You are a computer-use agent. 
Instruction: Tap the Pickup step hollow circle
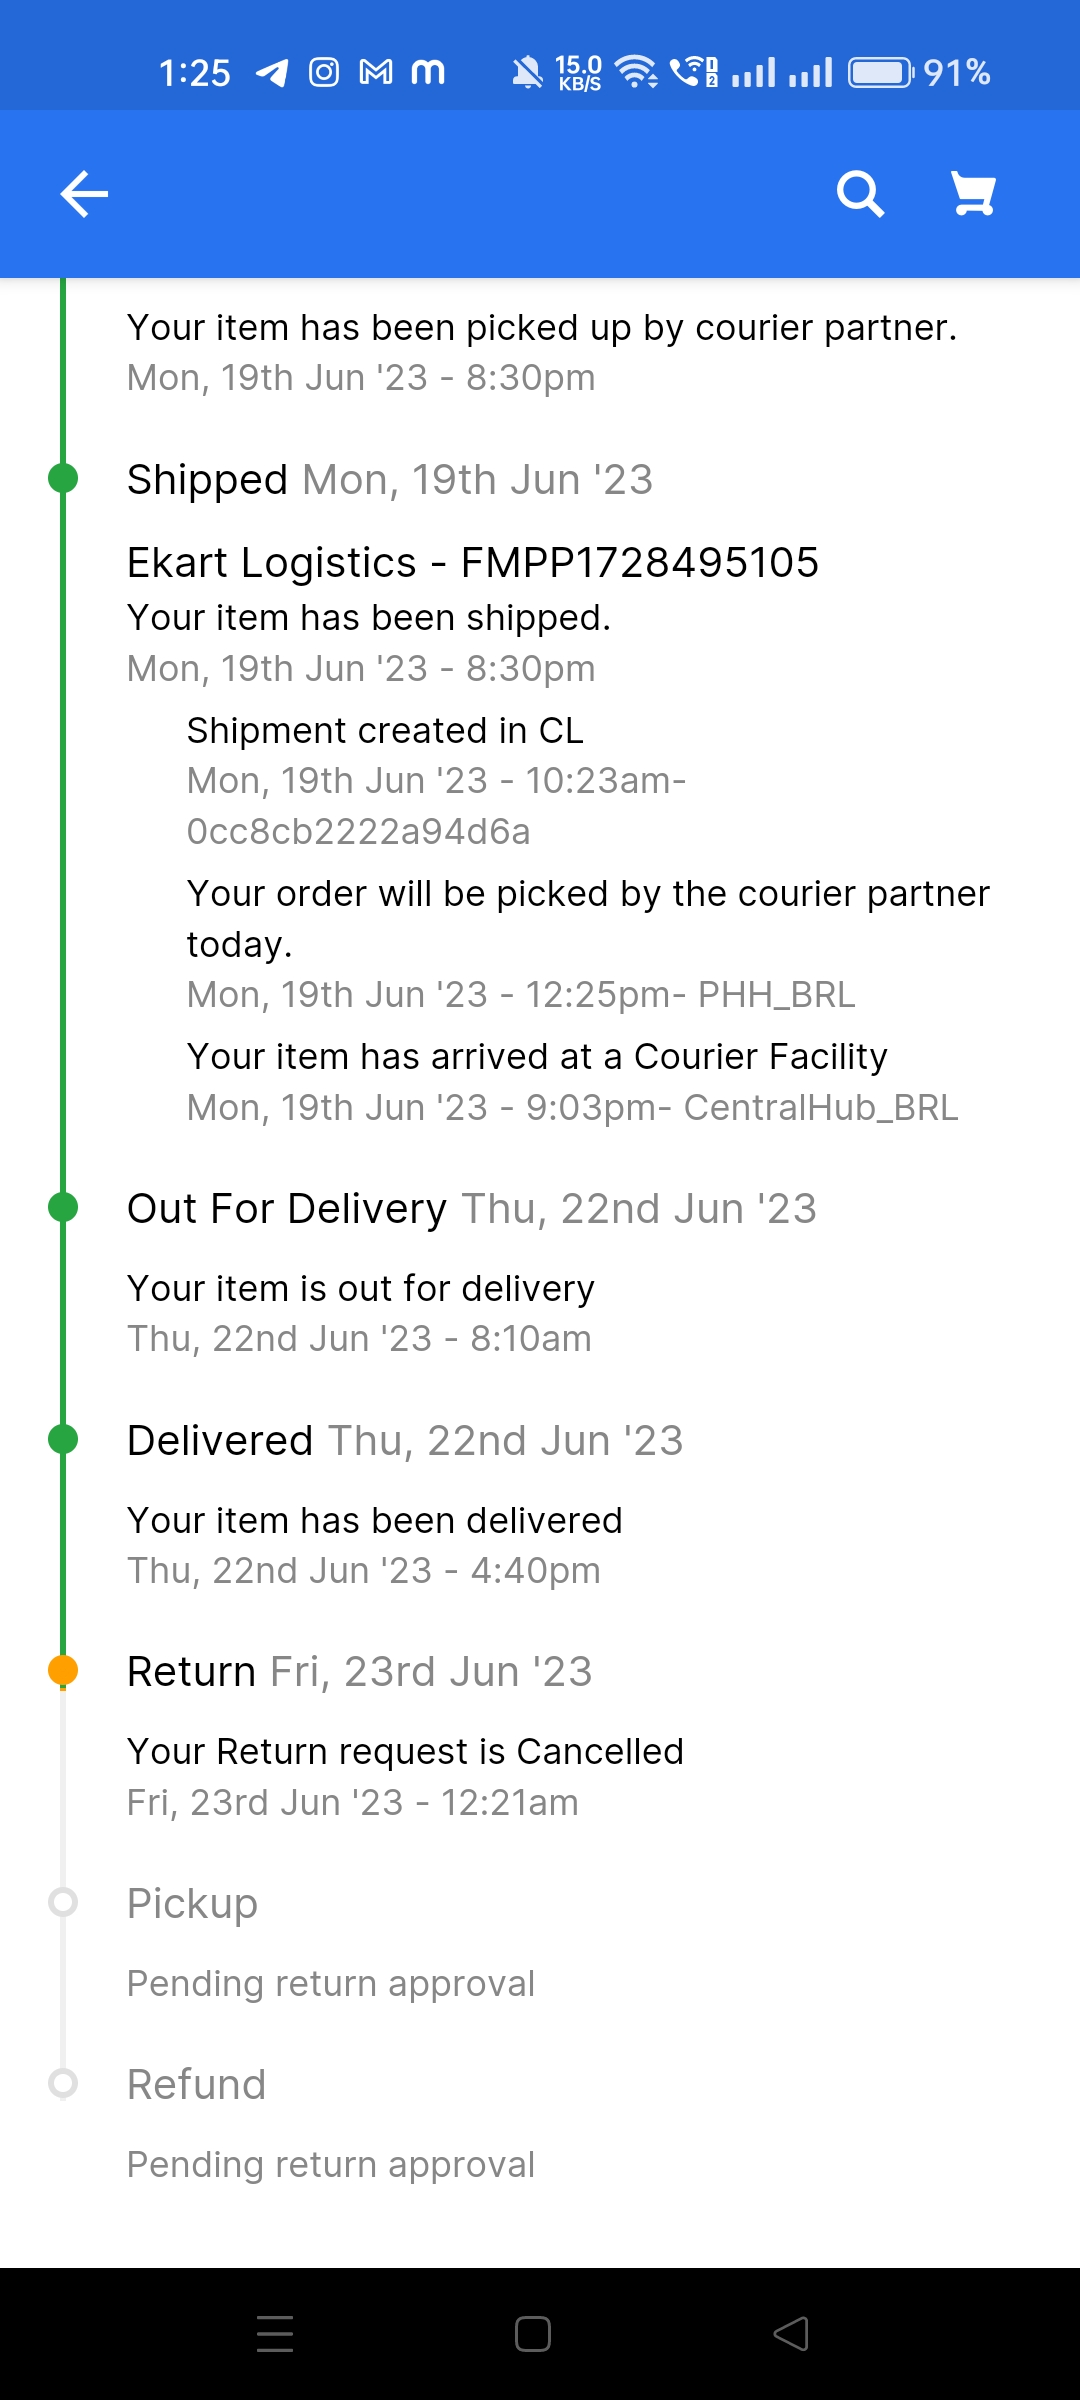(x=63, y=1902)
